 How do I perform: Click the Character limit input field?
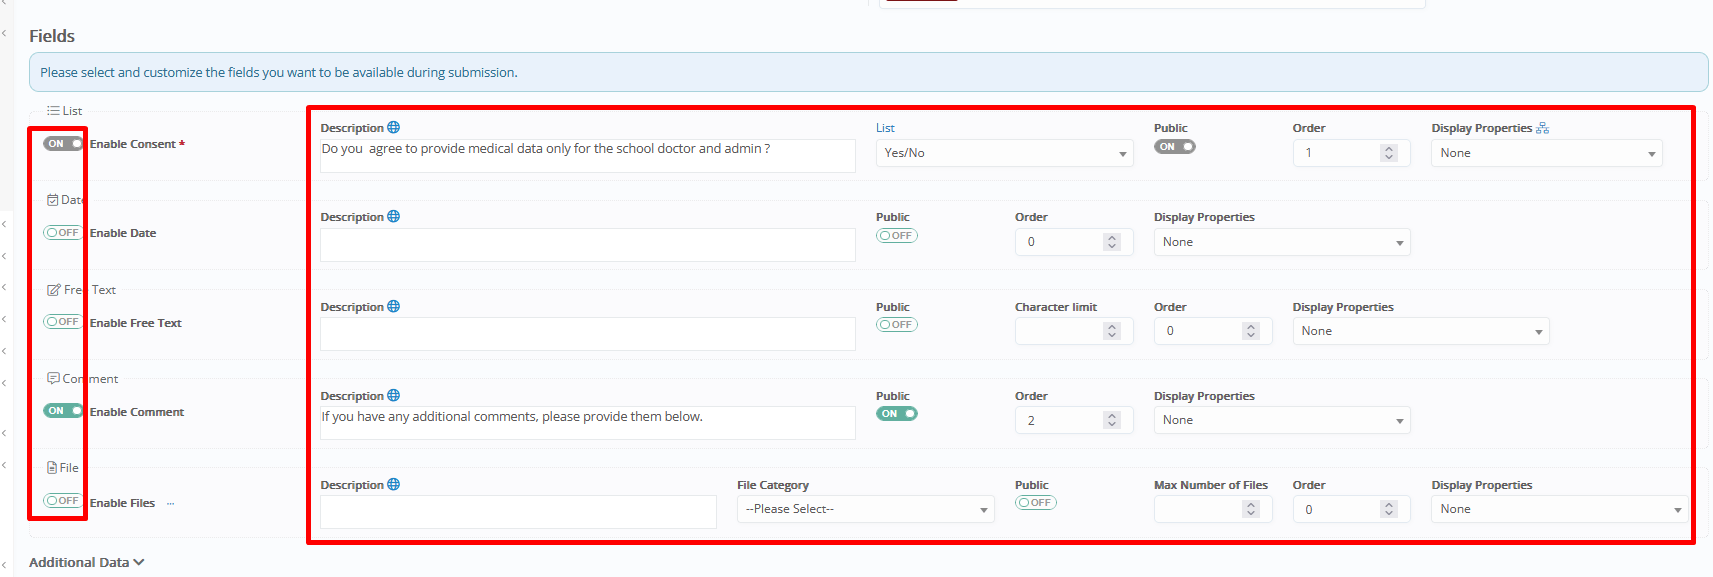[x=1060, y=332]
